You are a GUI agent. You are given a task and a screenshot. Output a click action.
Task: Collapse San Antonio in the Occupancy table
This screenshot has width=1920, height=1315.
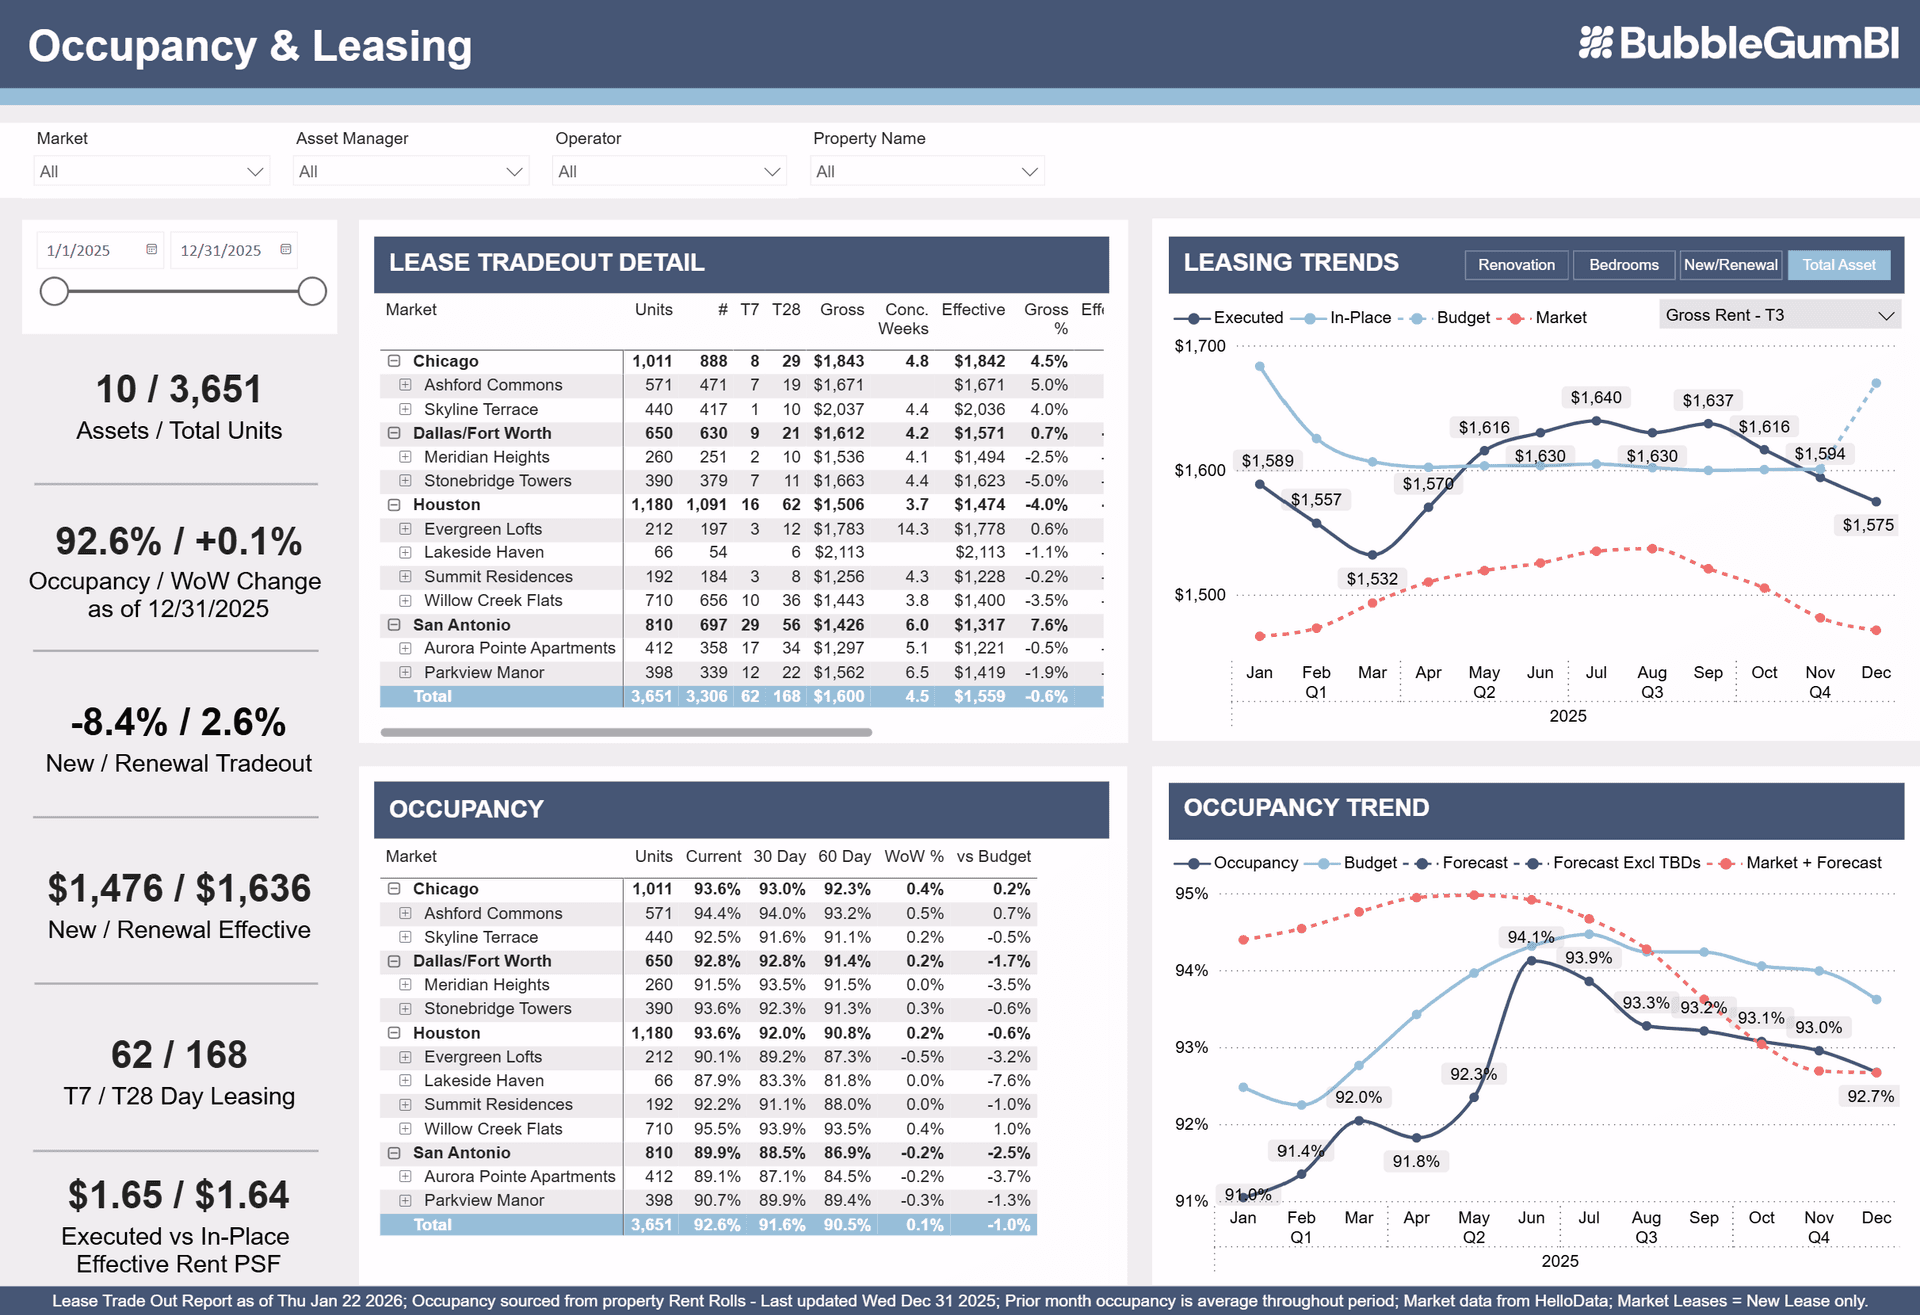[x=392, y=1152]
